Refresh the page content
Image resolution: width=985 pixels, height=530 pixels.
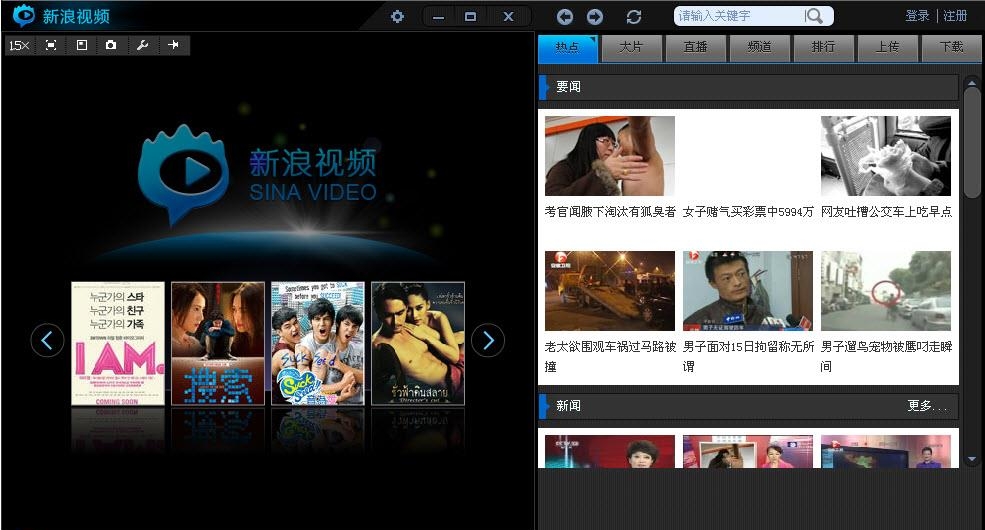point(634,17)
